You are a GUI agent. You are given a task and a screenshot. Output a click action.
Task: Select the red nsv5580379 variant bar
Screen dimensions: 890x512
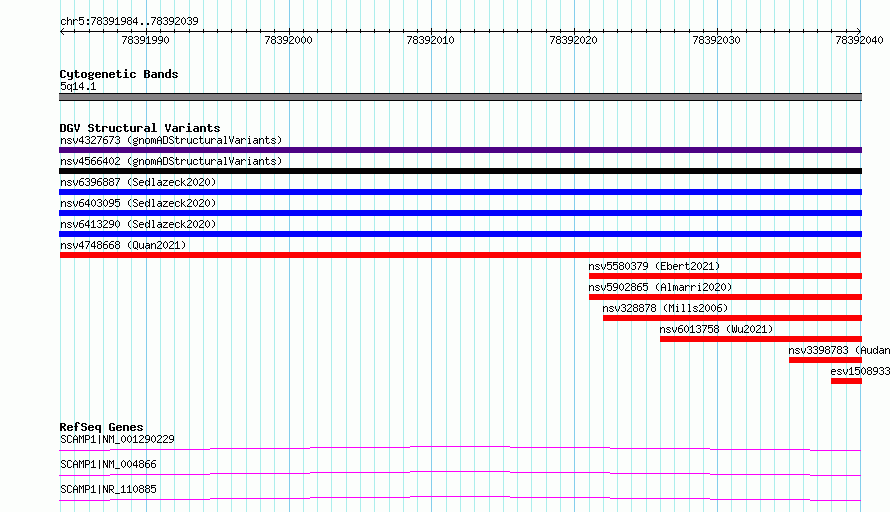point(725,276)
